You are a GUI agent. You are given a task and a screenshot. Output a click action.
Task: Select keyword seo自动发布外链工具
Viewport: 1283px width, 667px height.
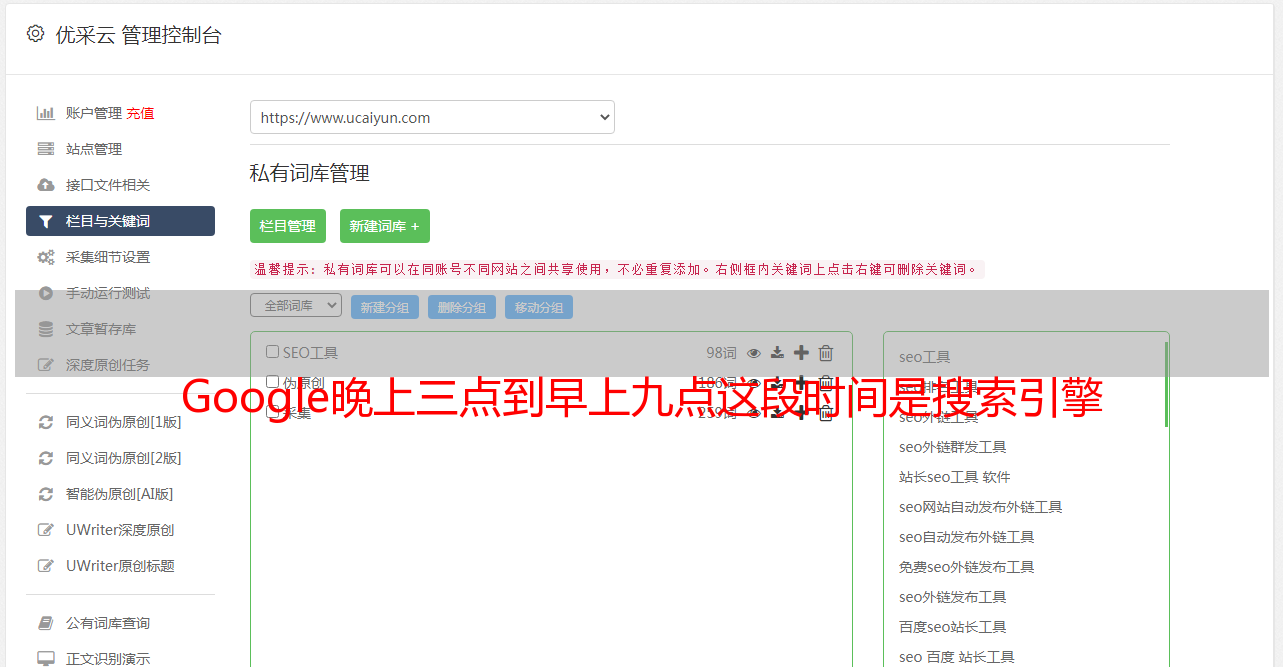tap(966, 537)
